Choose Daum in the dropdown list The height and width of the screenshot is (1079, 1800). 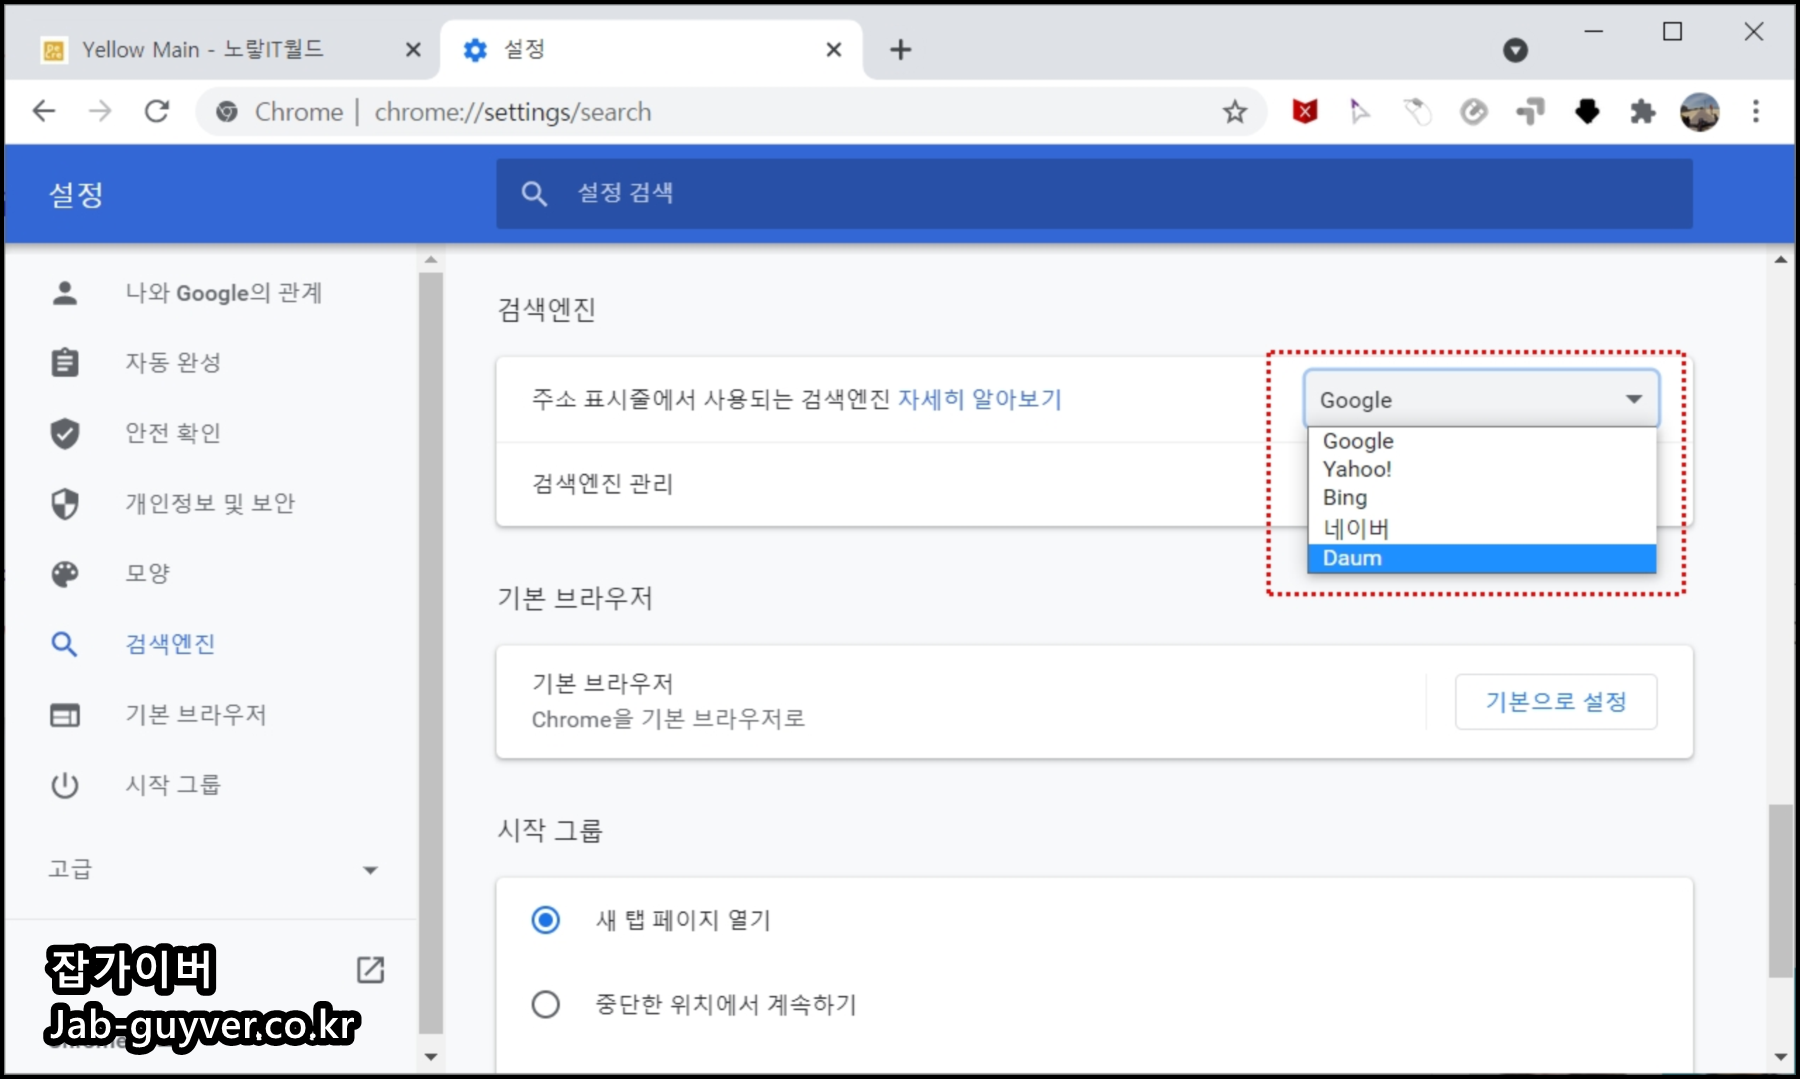click(x=1481, y=558)
